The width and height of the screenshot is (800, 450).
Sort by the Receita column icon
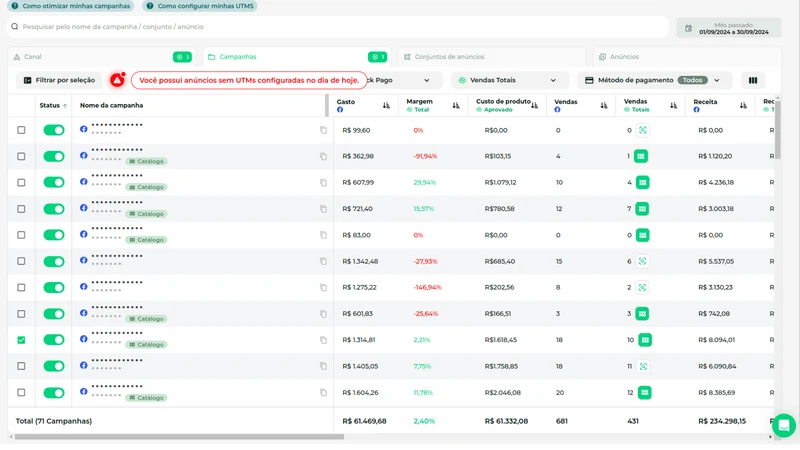pyautogui.click(x=743, y=106)
